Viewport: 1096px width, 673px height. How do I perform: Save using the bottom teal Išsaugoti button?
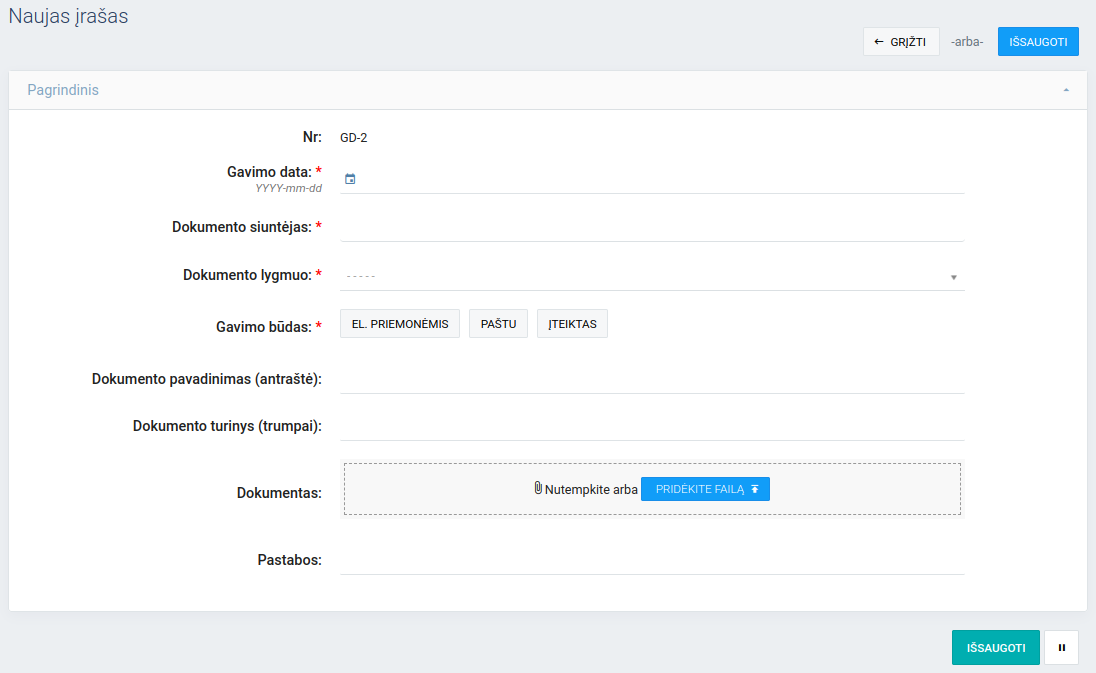[x=995, y=648]
